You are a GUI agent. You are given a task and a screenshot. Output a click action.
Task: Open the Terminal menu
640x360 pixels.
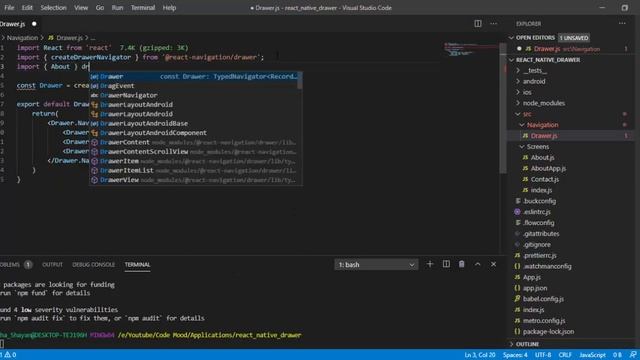tap(143, 8)
